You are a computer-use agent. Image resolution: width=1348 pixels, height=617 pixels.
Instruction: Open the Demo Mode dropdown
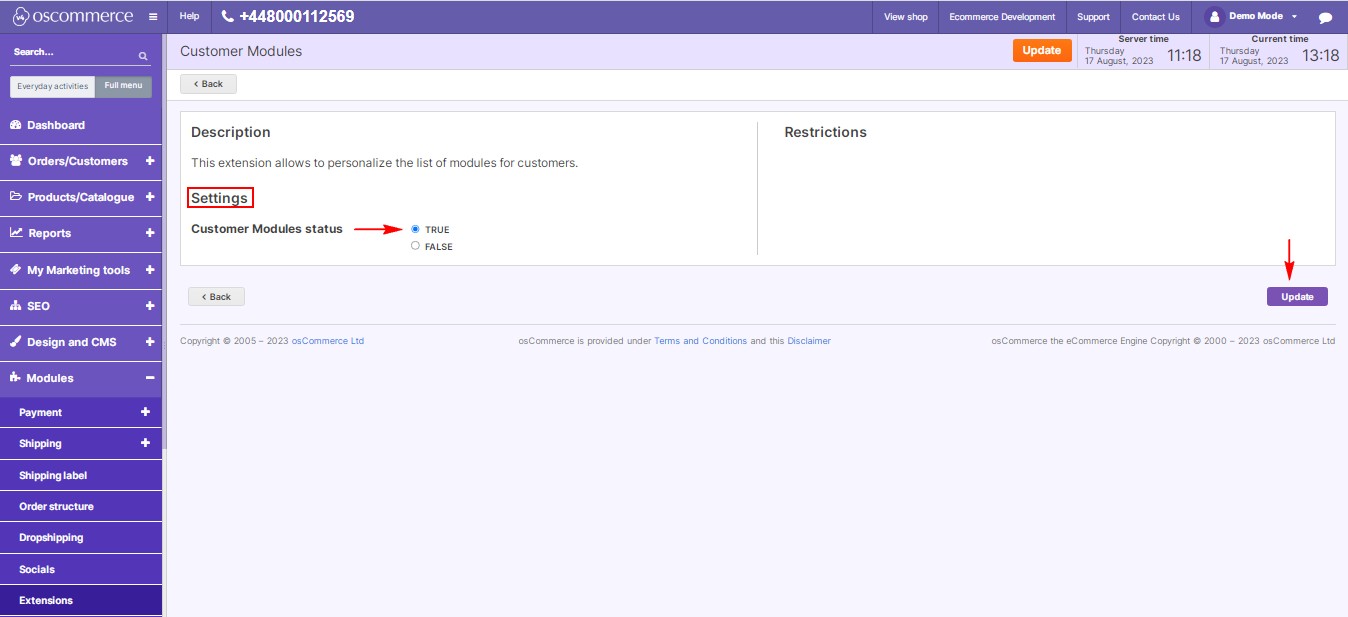pos(1254,16)
